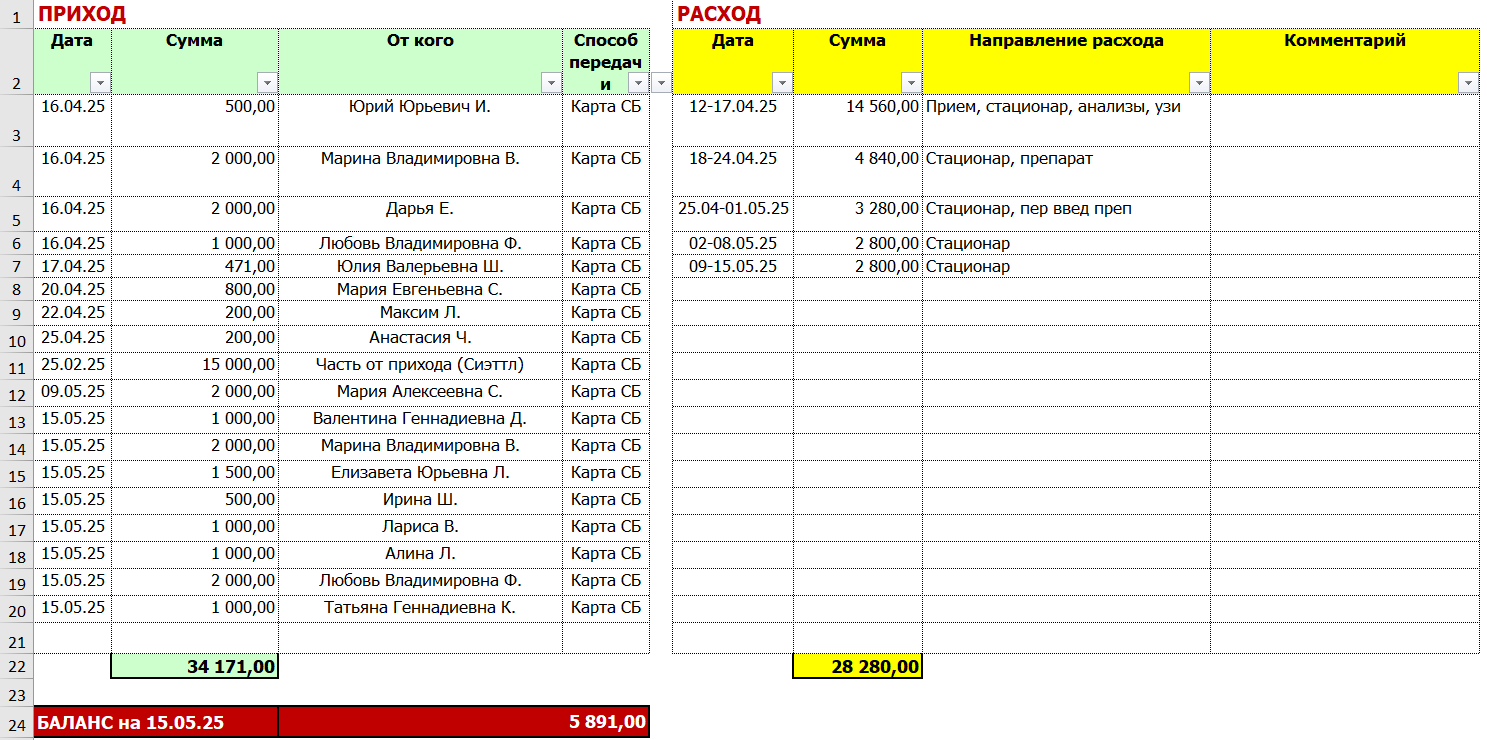Select the Валентина Геннадиевна Д. cell
1487x740 pixels.
click(421, 419)
